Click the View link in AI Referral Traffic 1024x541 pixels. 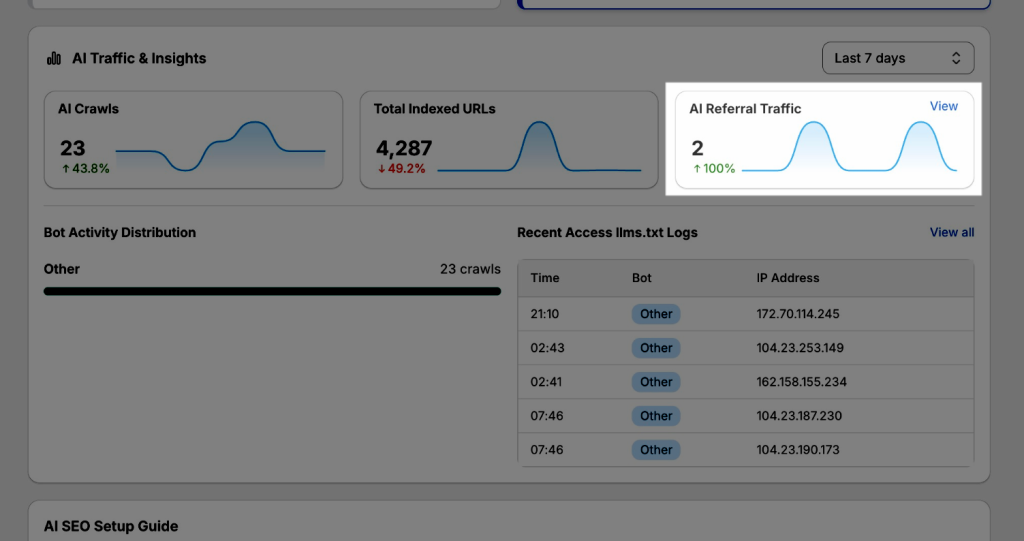[943, 106]
